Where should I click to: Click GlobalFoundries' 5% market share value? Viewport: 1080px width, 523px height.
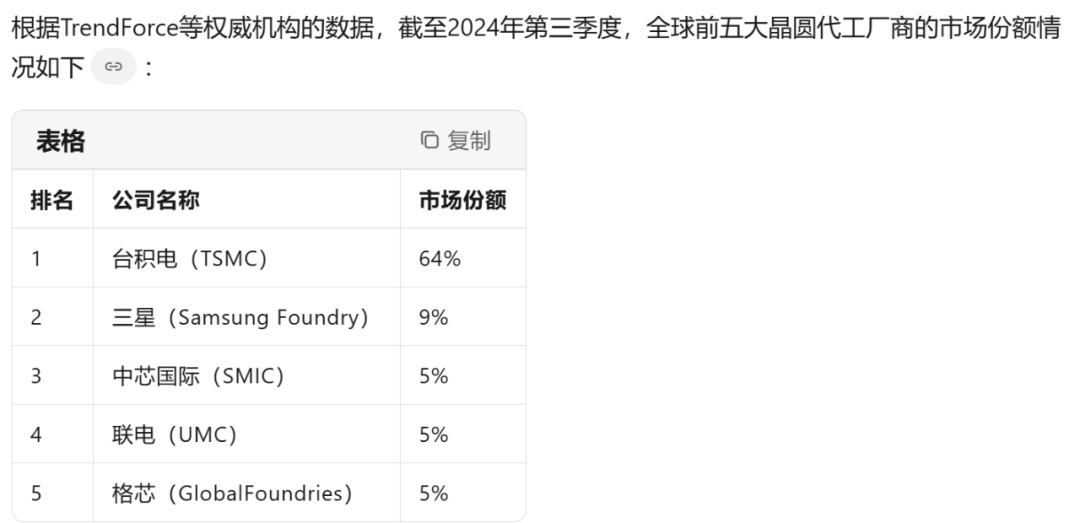(x=433, y=494)
